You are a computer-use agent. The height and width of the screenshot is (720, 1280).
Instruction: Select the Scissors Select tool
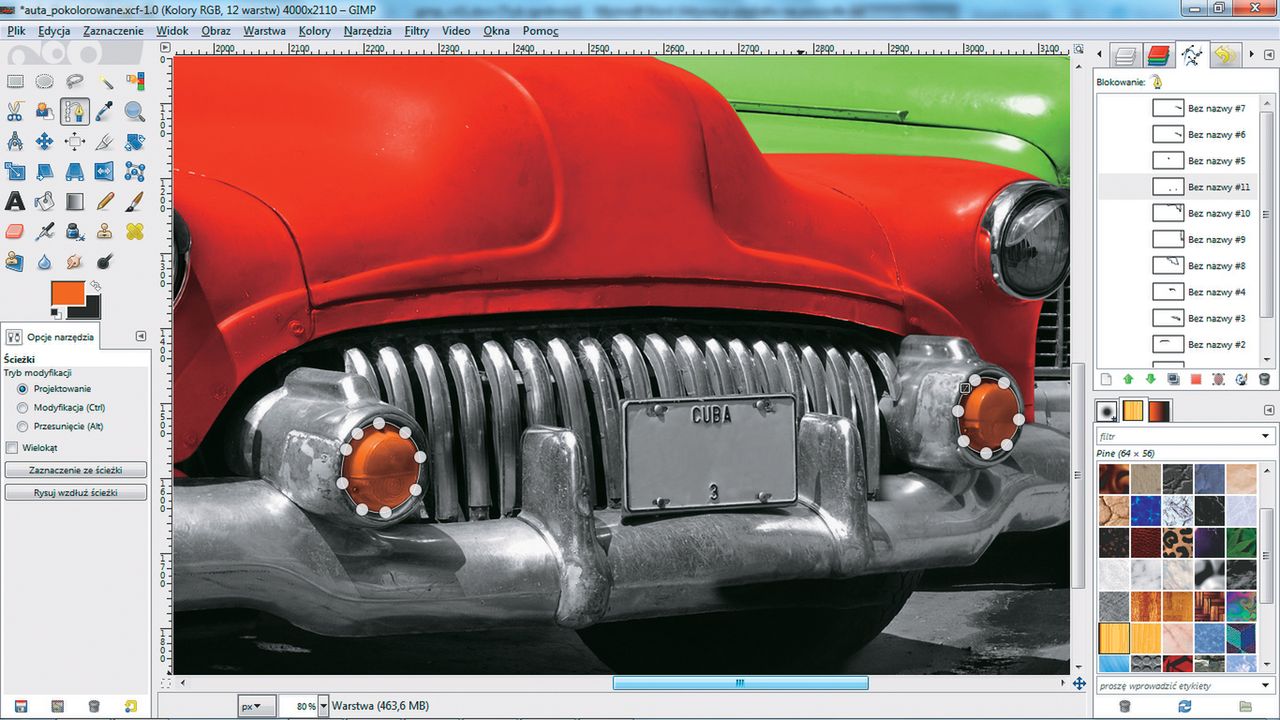point(15,112)
